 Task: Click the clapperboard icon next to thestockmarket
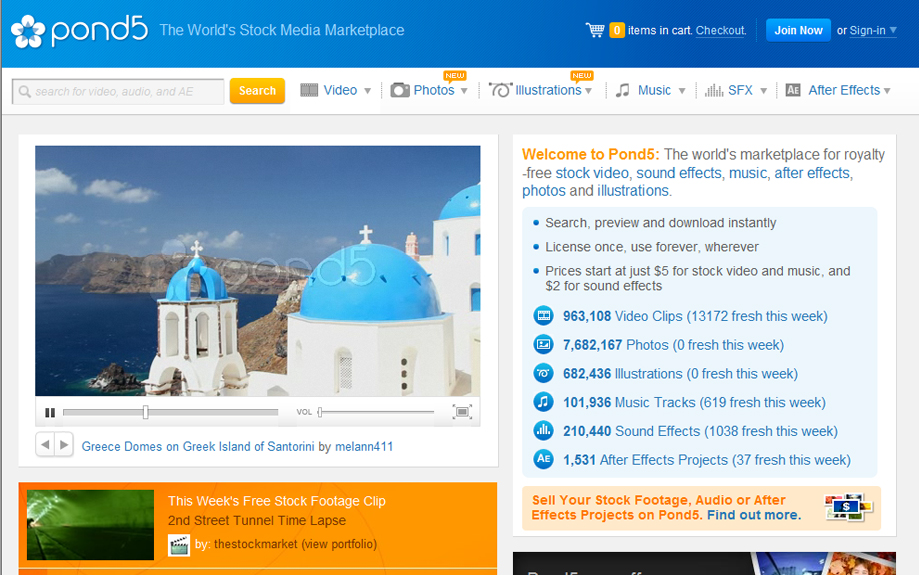coord(179,545)
